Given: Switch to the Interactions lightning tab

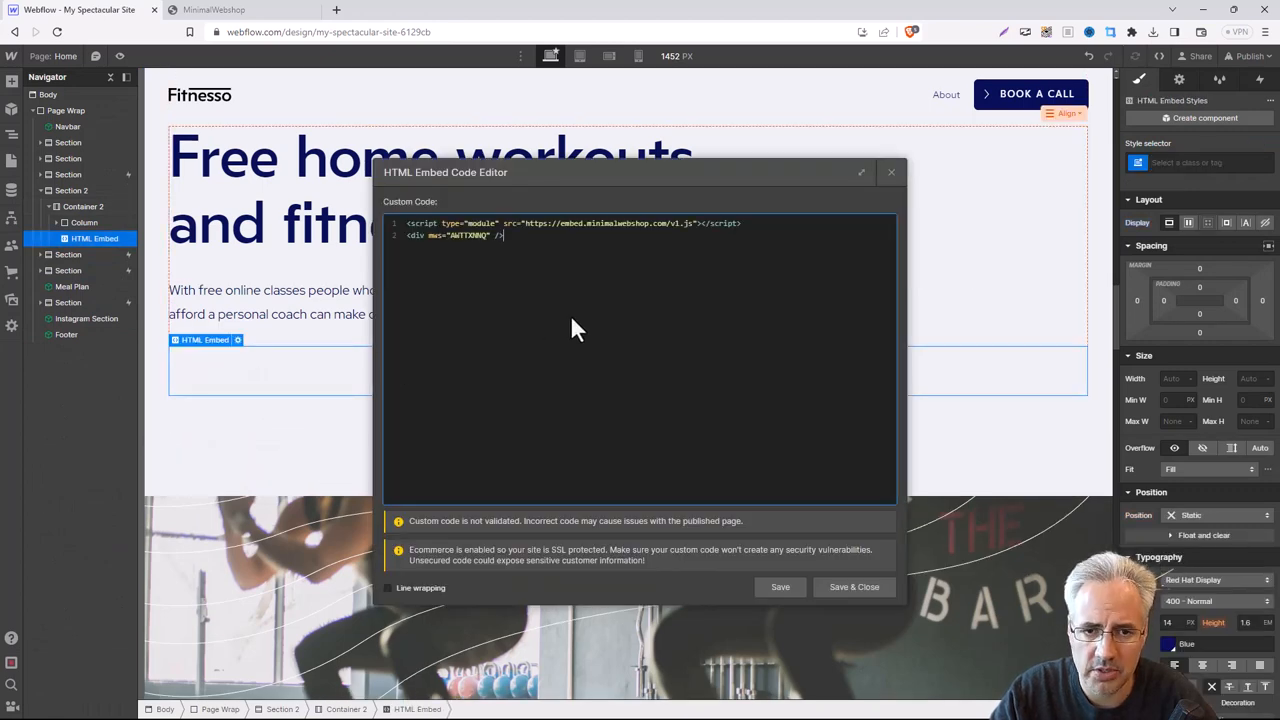Looking at the screenshot, I should tap(1259, 79).
